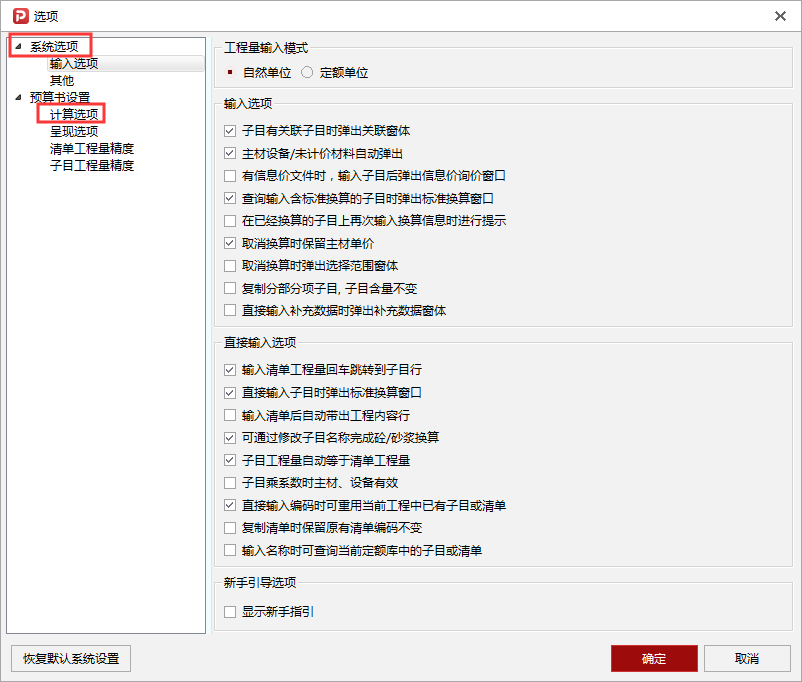Check 显示新手指引 under 新手引导选项
This screenshot has height=682, width=802.
tap(229, 612)
